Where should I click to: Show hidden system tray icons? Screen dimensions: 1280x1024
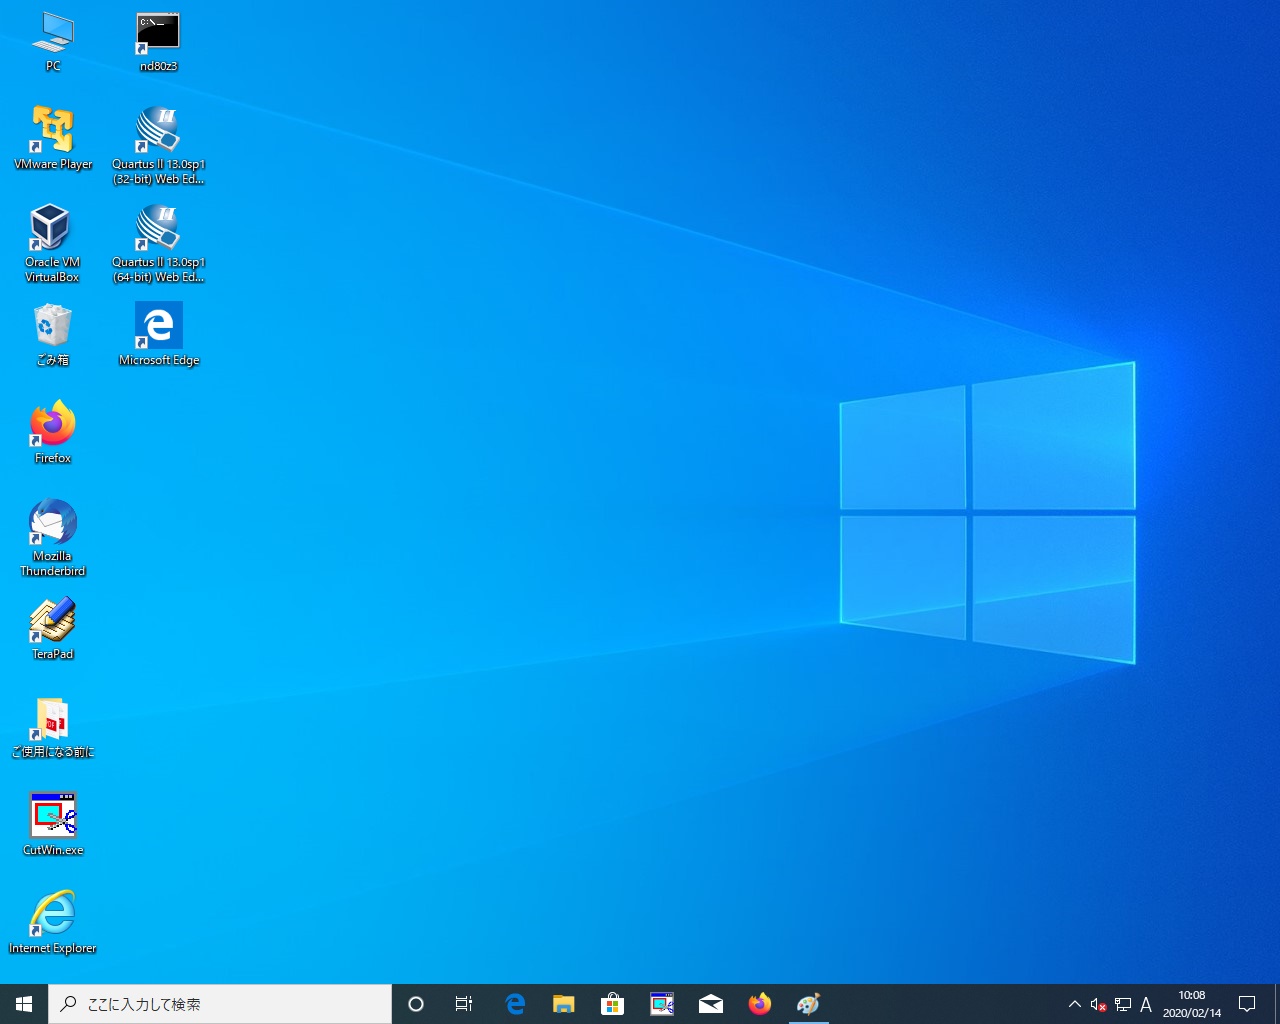point(1075,1004)
